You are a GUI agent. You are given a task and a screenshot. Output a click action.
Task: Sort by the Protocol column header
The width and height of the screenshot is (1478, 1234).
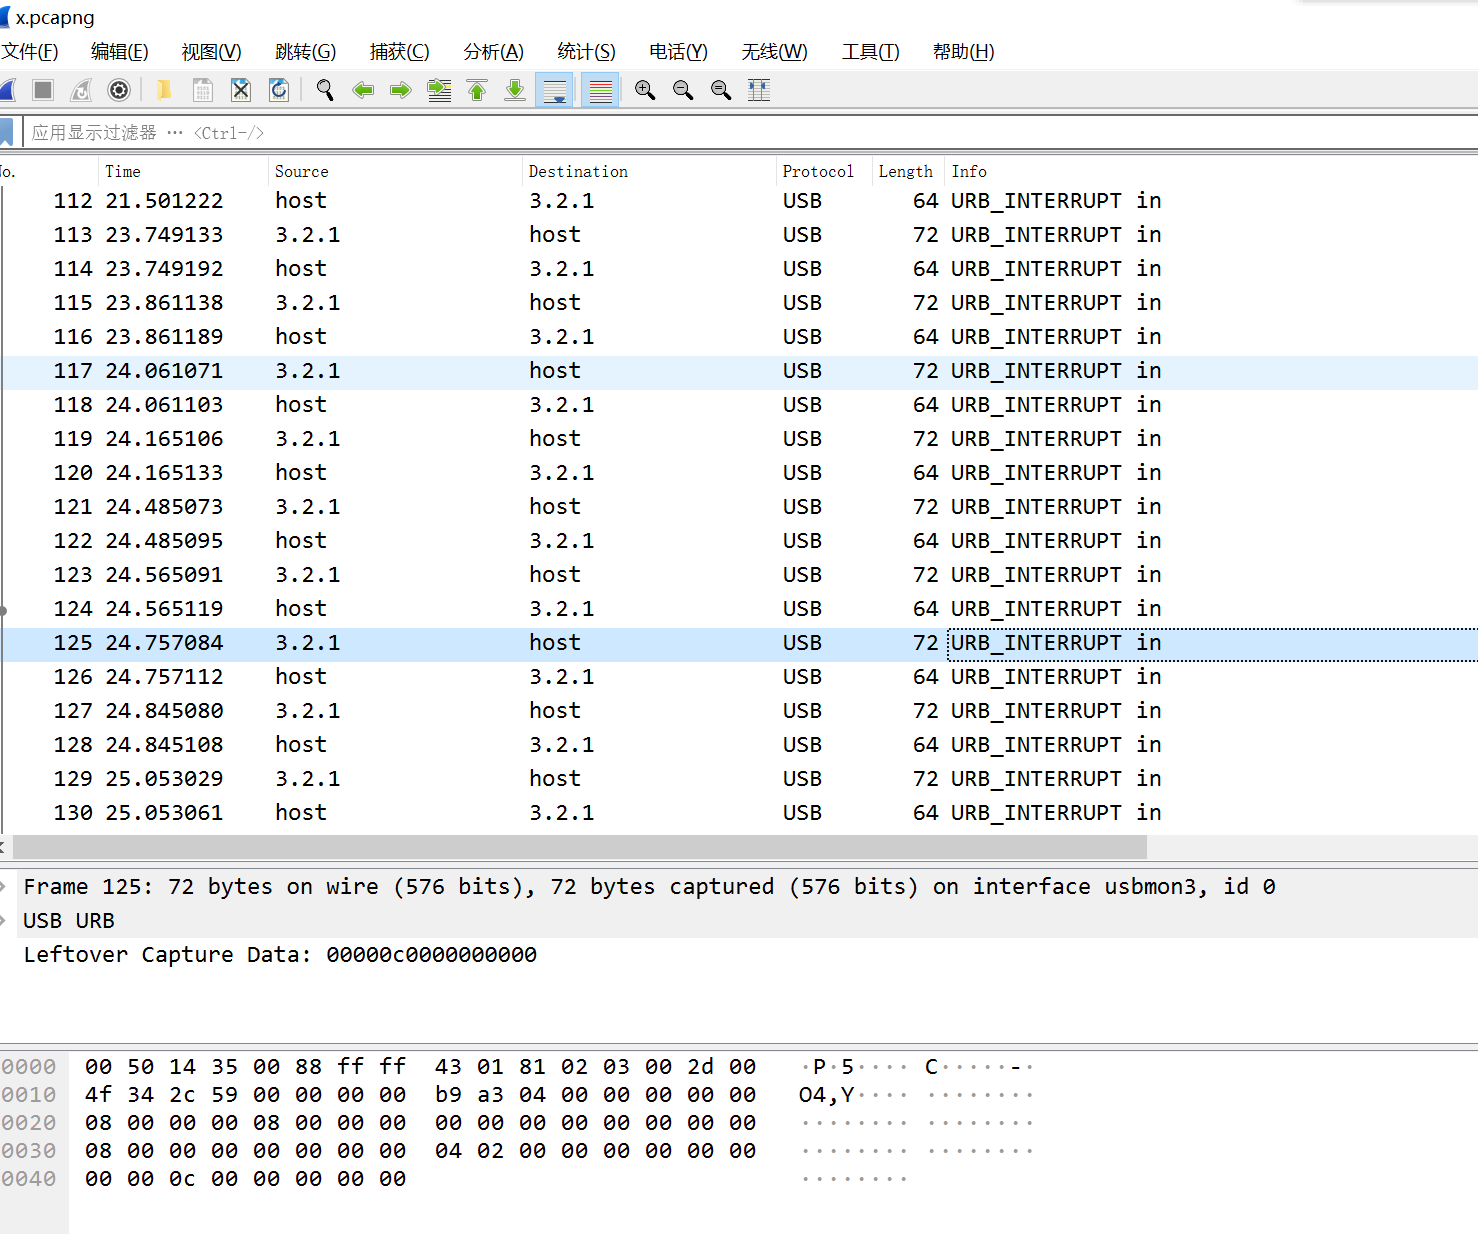click(x=824, y=171)
